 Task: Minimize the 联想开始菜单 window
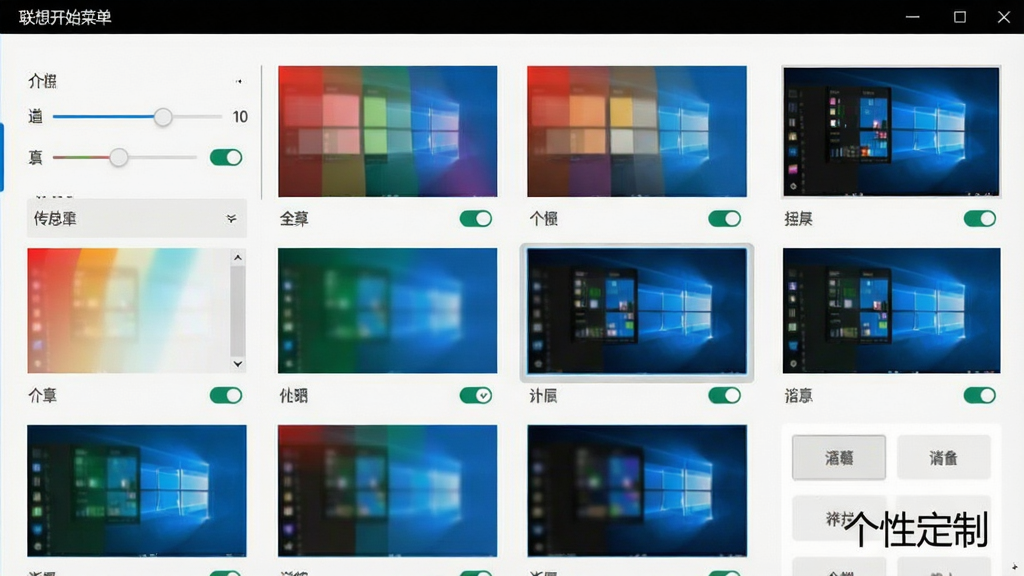pyautogui.click(x=912, y=17)
